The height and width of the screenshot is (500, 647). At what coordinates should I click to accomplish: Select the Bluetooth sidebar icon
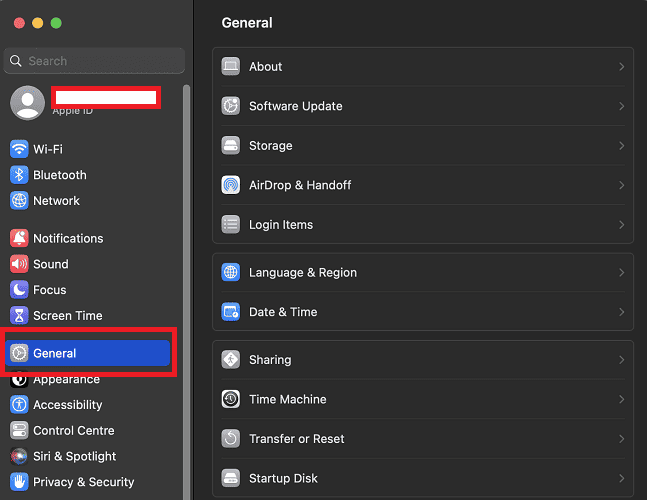click(x=19, y=175)
